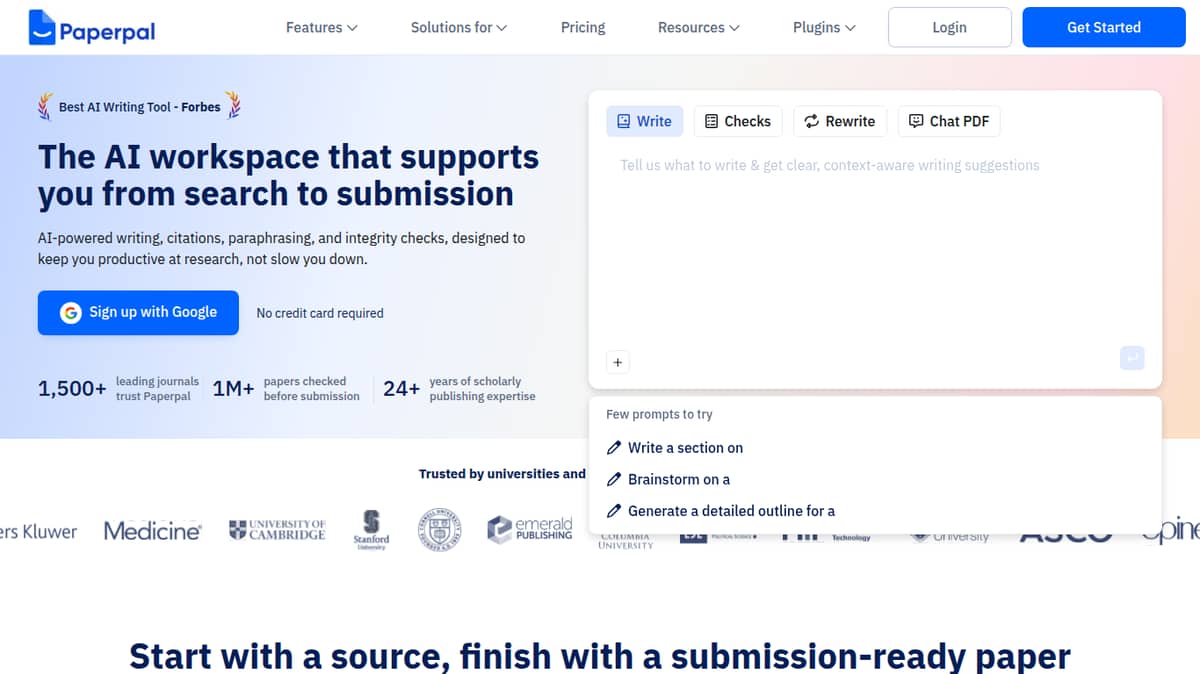The image size is (1200, 674).
Task: Click the Best AI Writing Tool - Forbes badge
Action: [139, 106]
